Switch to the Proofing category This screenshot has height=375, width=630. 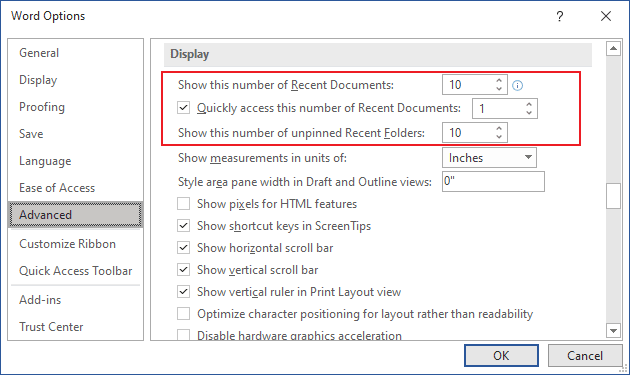click(x=75, y=107)
